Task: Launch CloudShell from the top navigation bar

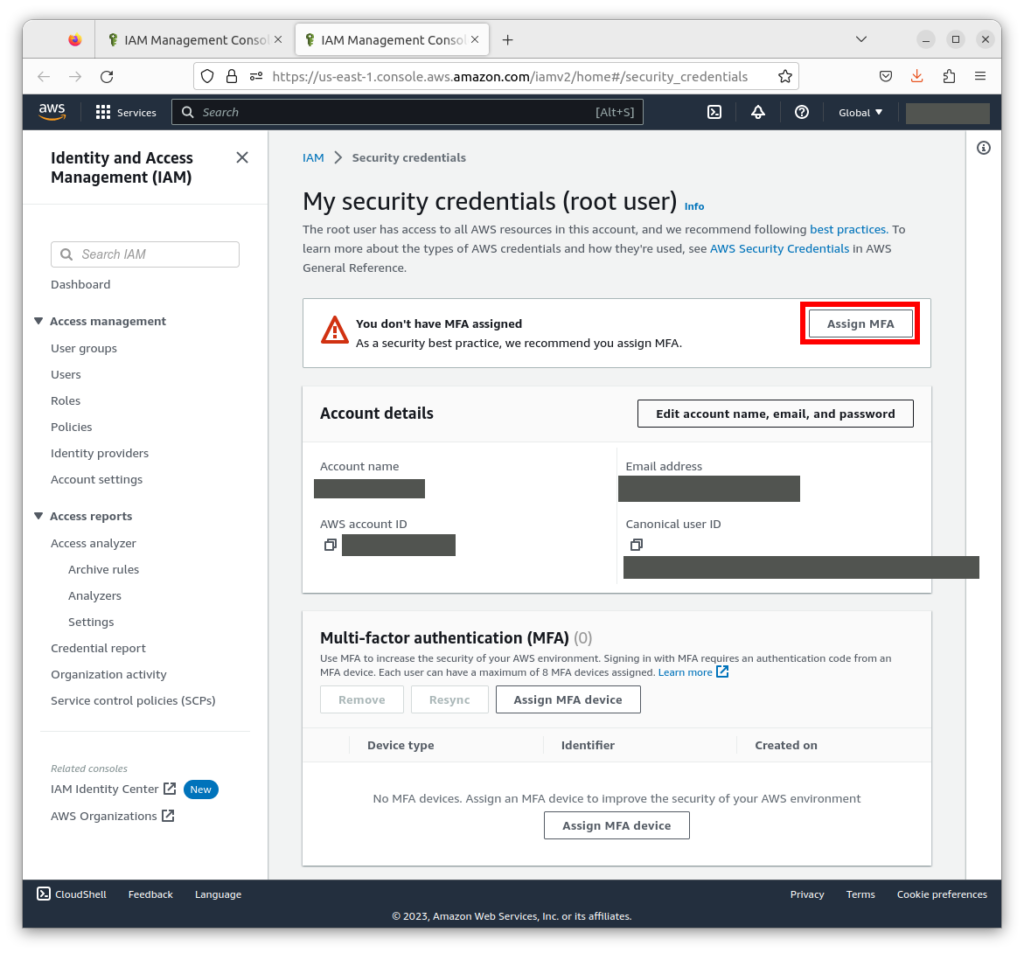Action: 714,112
